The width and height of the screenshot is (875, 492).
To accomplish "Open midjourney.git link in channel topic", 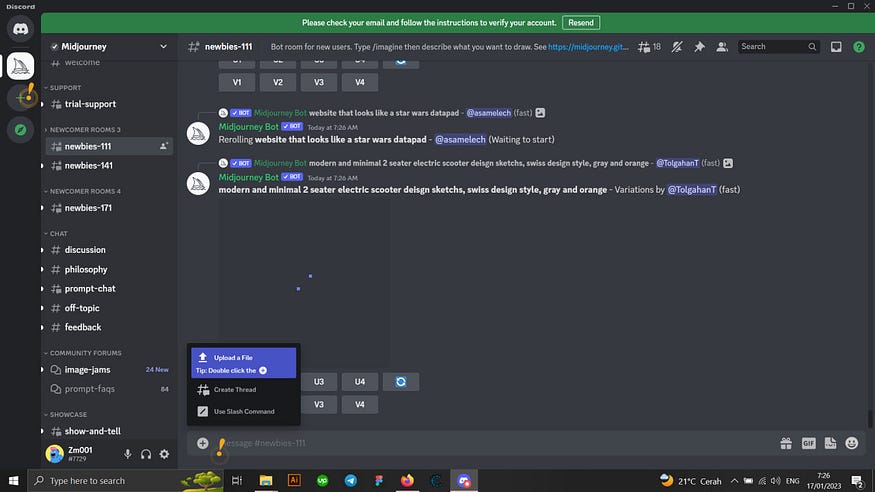I will click(588, 47).
